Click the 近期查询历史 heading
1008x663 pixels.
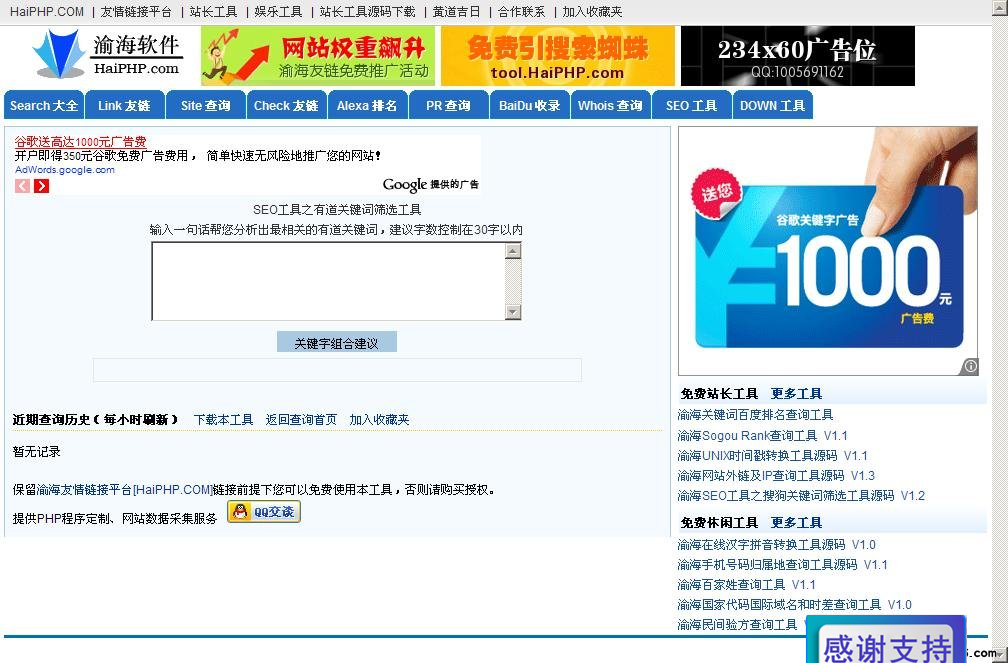tap(95, 419)
